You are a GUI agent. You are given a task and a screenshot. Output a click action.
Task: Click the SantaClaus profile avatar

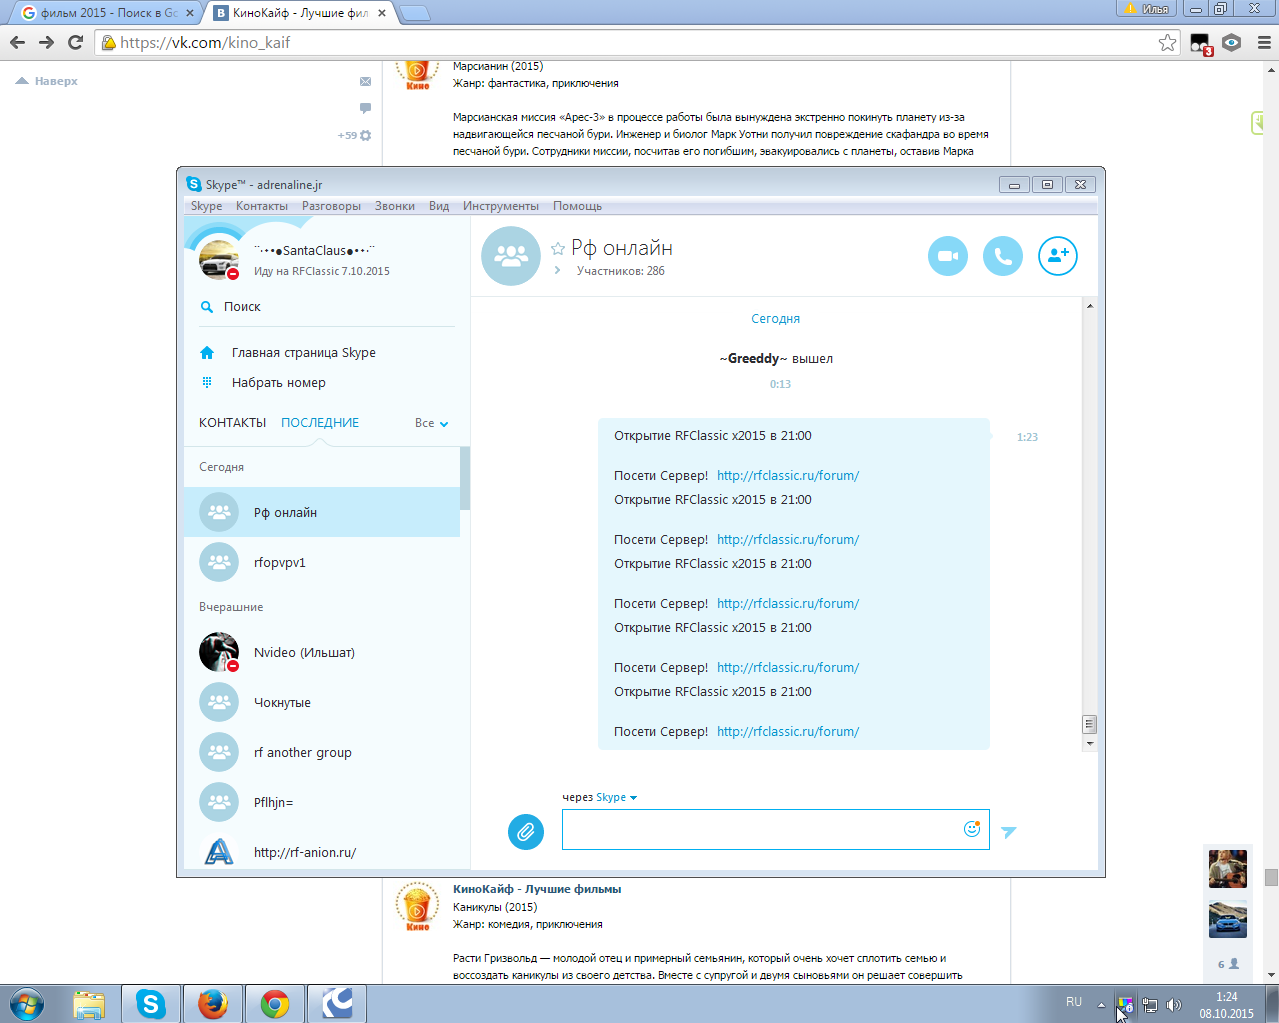(x=219, y=259)
